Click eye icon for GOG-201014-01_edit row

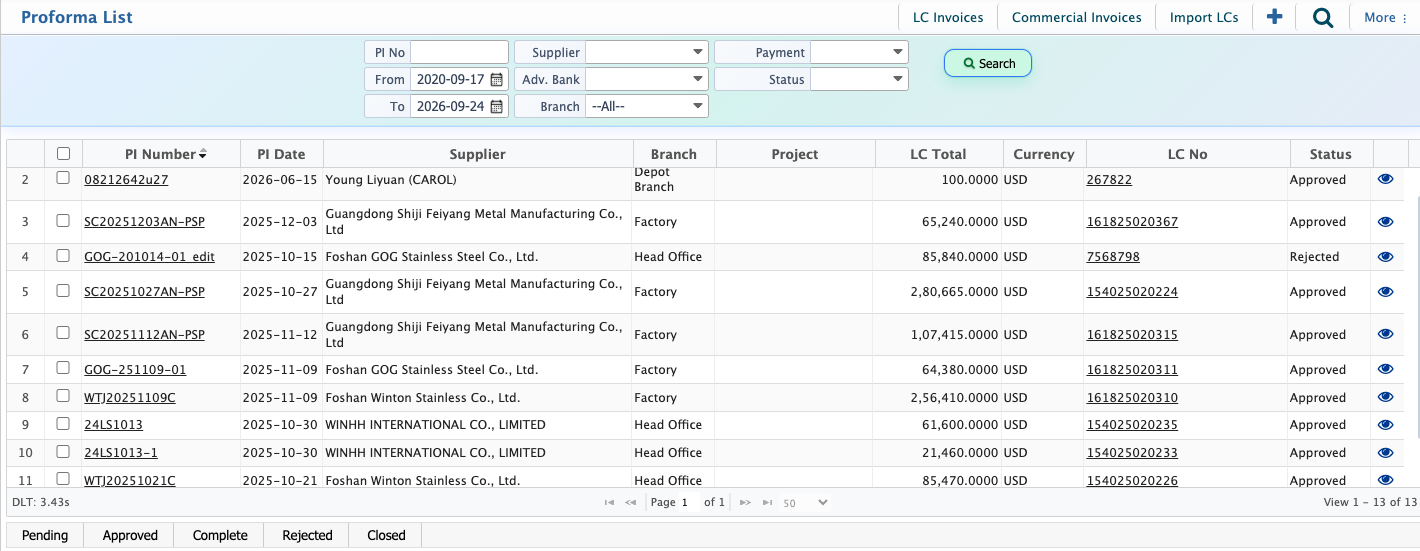tap(1385, 257)
